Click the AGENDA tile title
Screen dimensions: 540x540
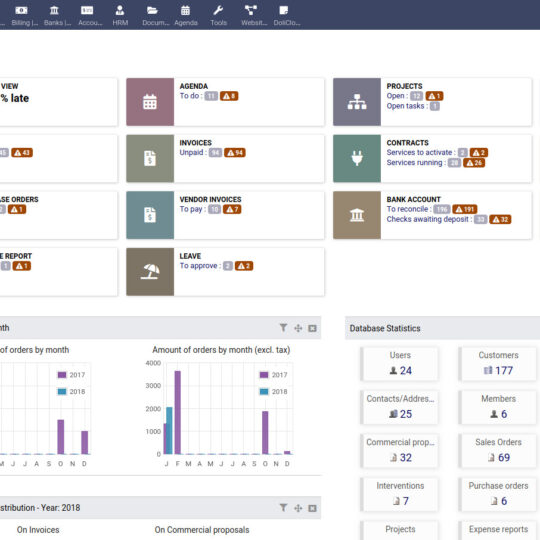click(194, 86)
